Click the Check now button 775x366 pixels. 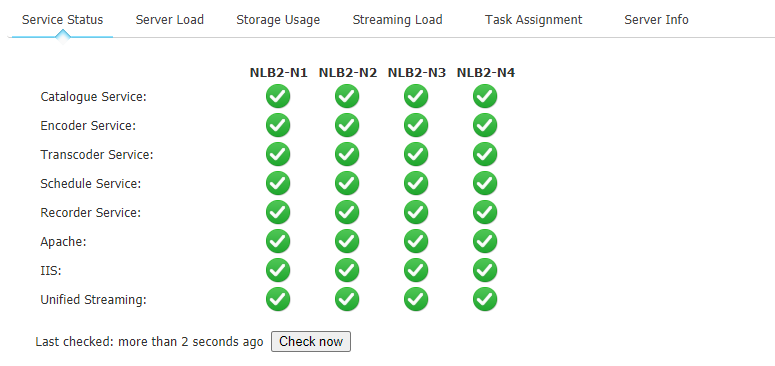click(311, 341)
